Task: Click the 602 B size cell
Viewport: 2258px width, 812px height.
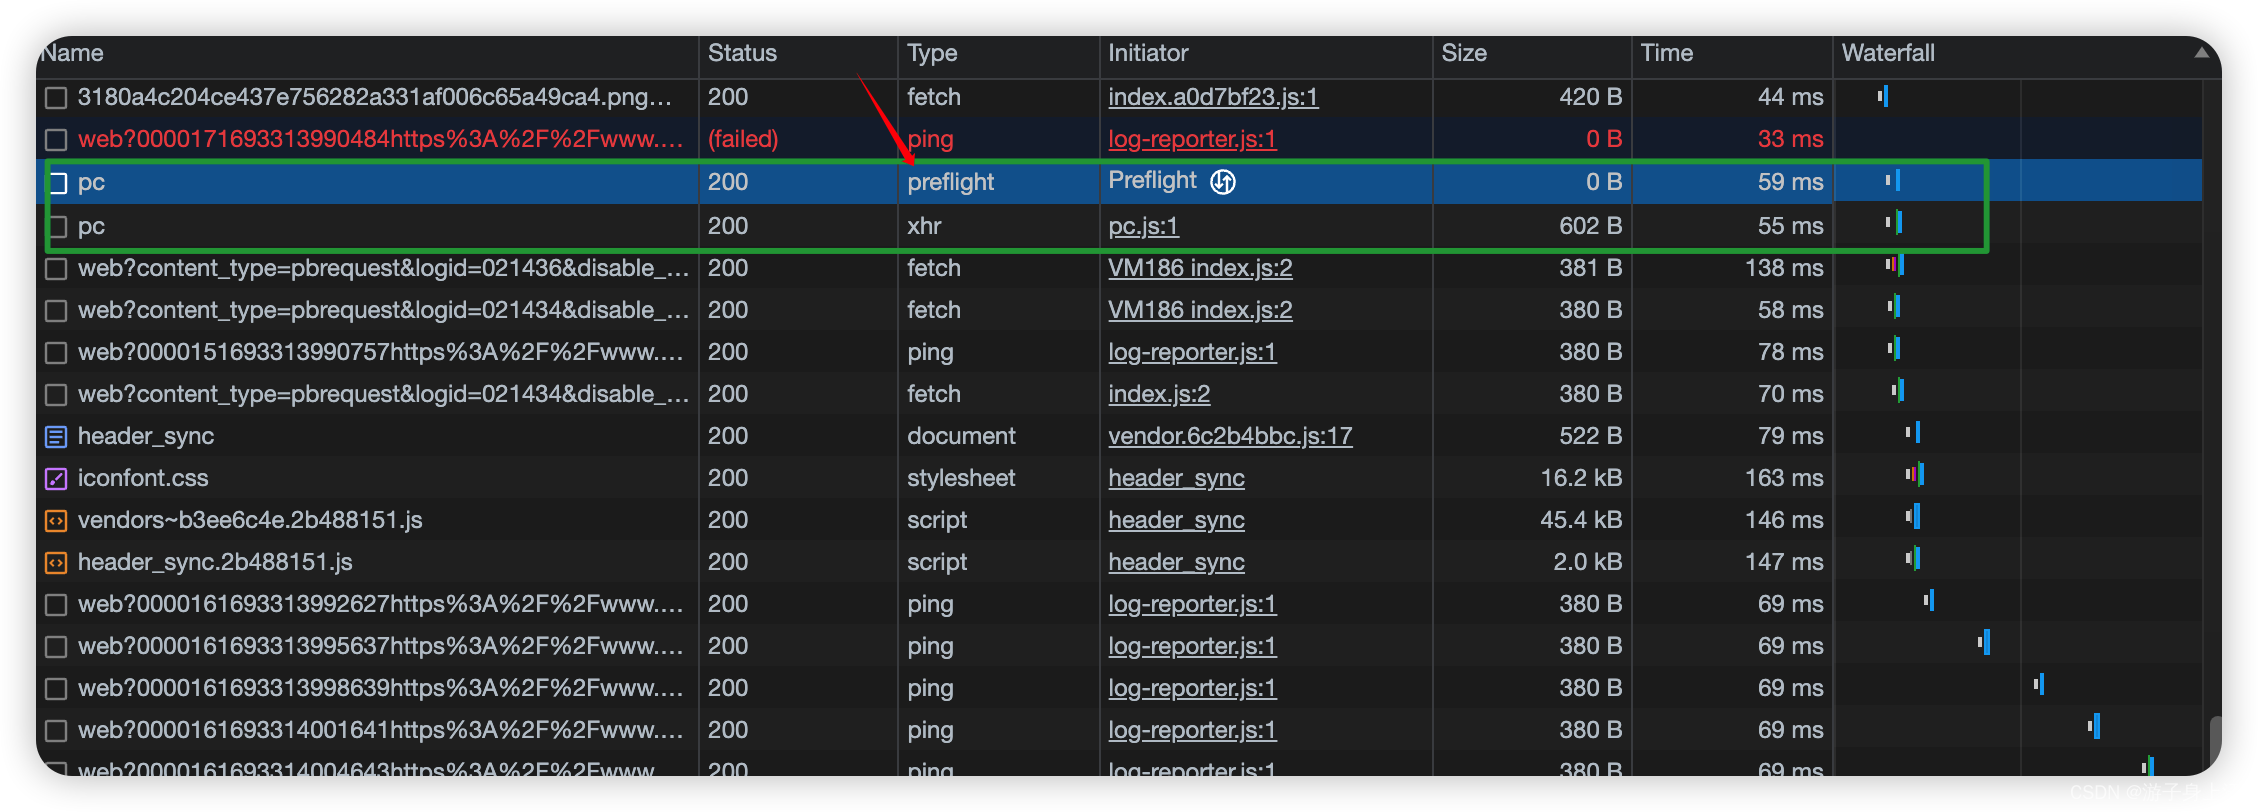Action: click(1590, 226)
